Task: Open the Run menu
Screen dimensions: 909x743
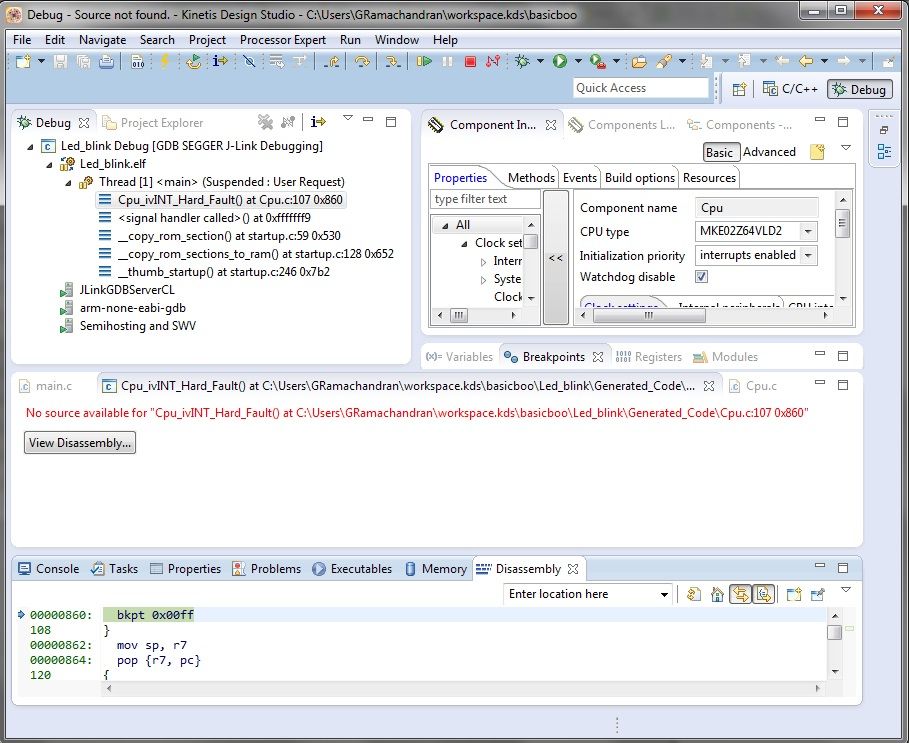Action: pos(350,40)
